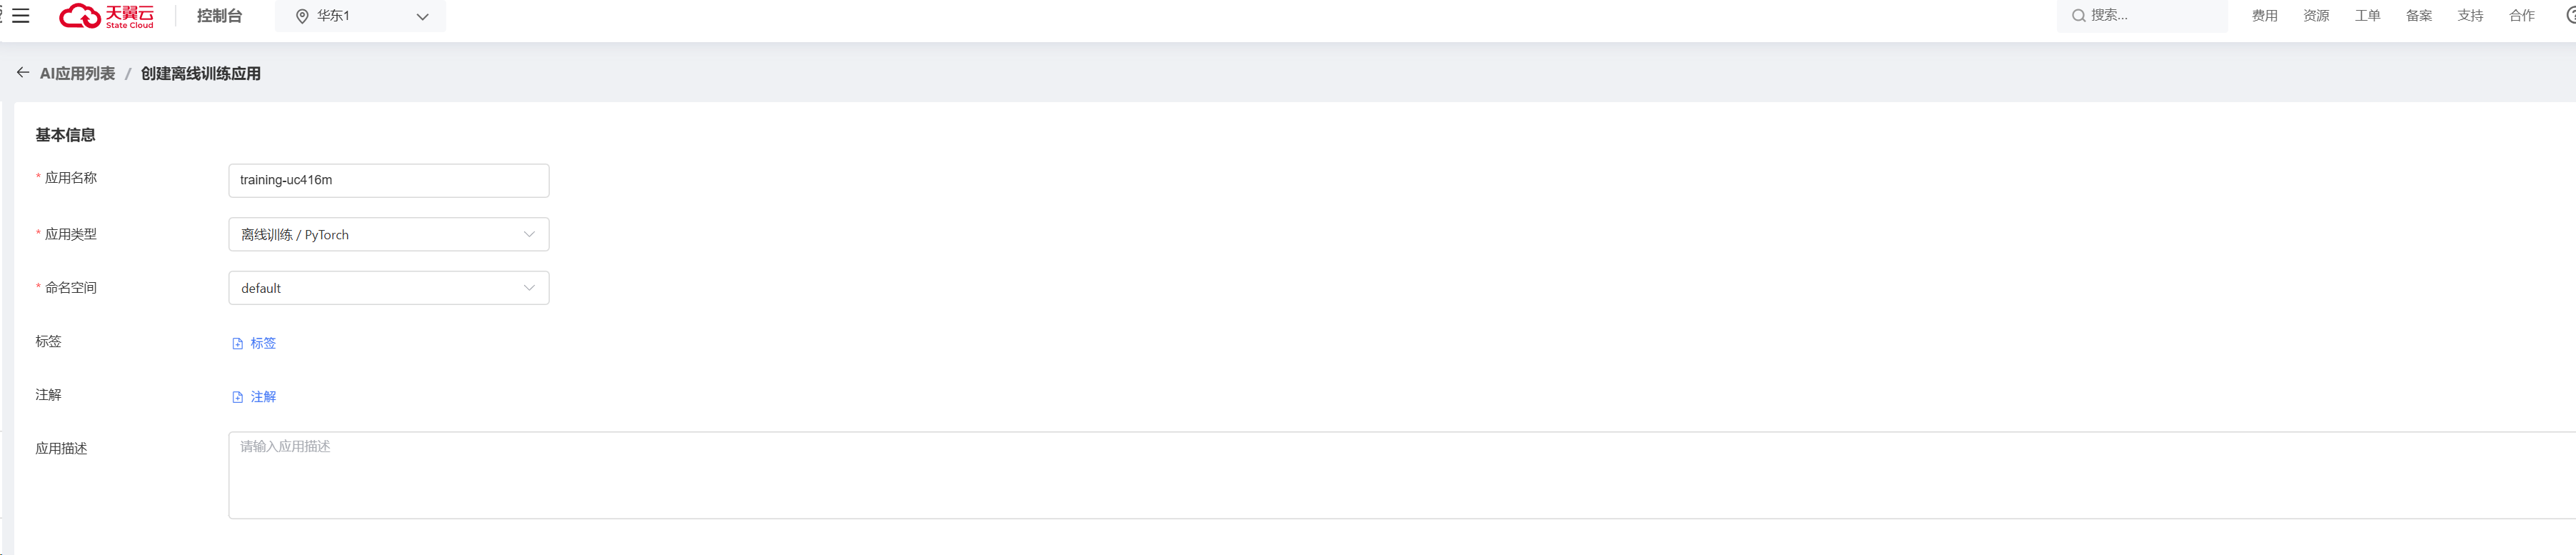Go to 控制台 console home
Viewport: 2576px width, 555px height.
[219, 16]
